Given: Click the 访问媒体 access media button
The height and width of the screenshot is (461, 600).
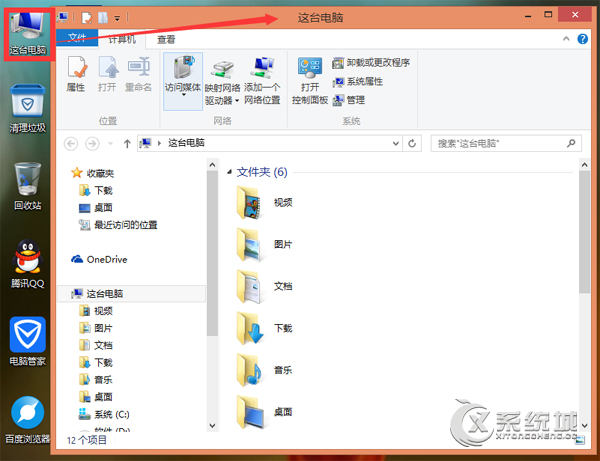Looking at the screenshot, I should click(x=183, y=81).
